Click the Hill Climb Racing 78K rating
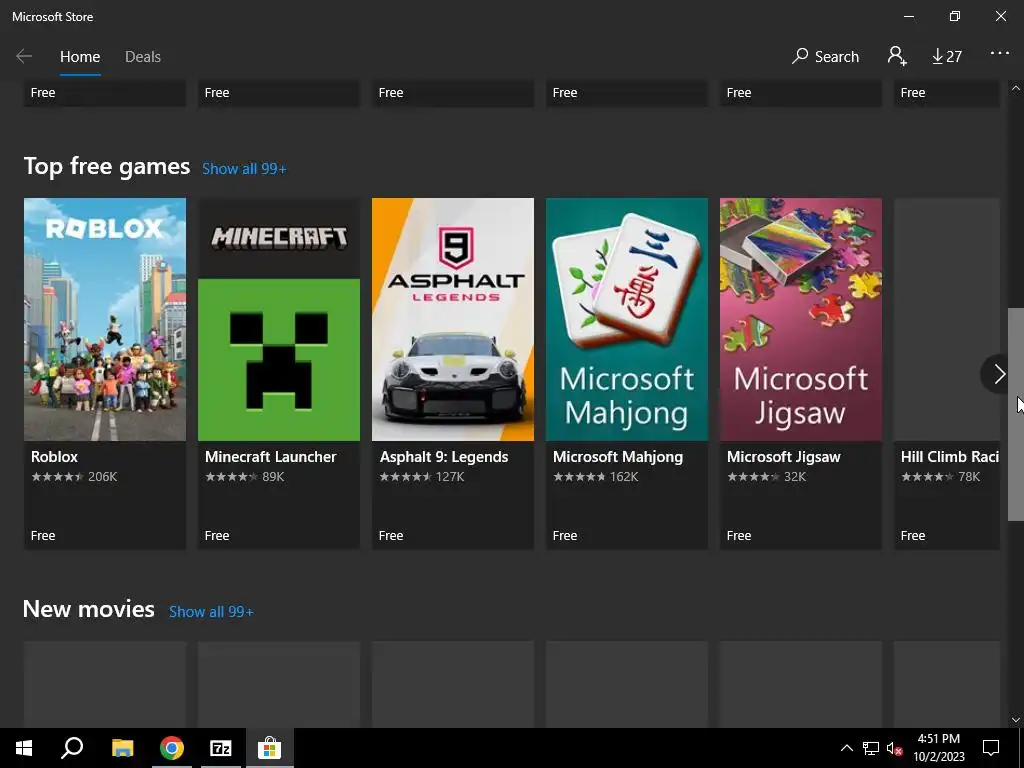 point(940,477)
